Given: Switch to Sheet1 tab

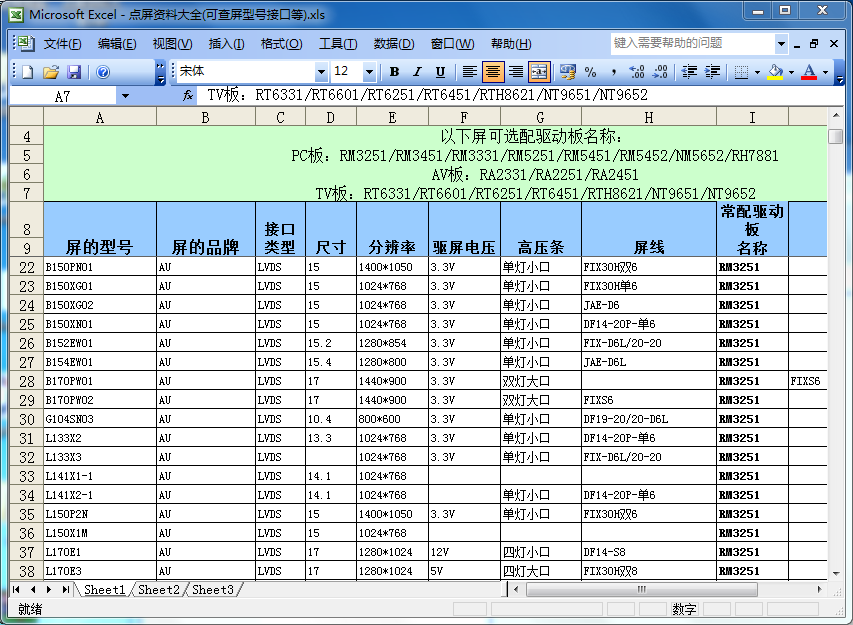Looking at the screenshot, I should click(x=104, y=590).
